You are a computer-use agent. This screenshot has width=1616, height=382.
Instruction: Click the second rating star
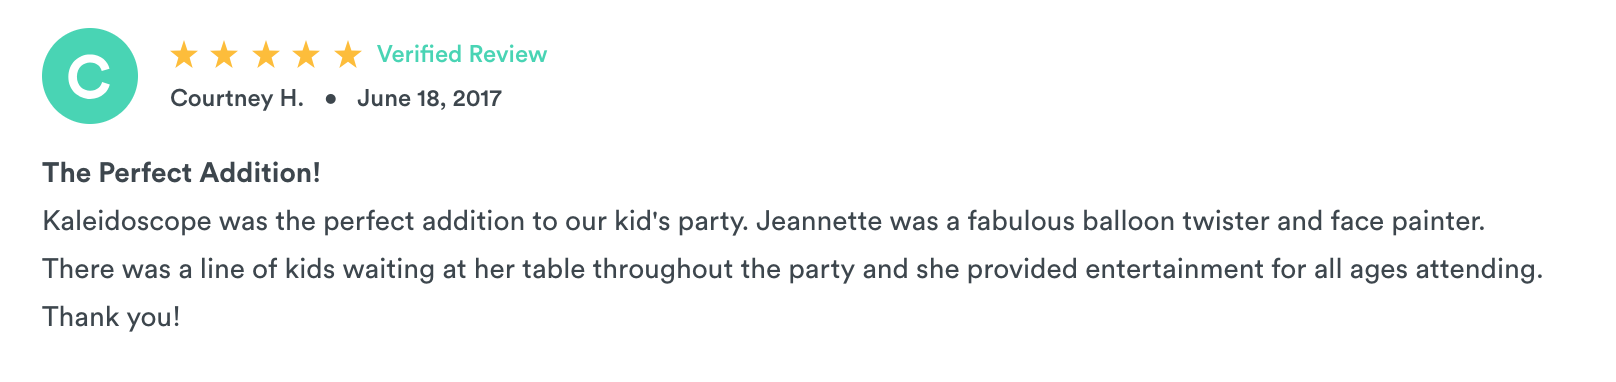pyautogui.click(x=224, y=54)
